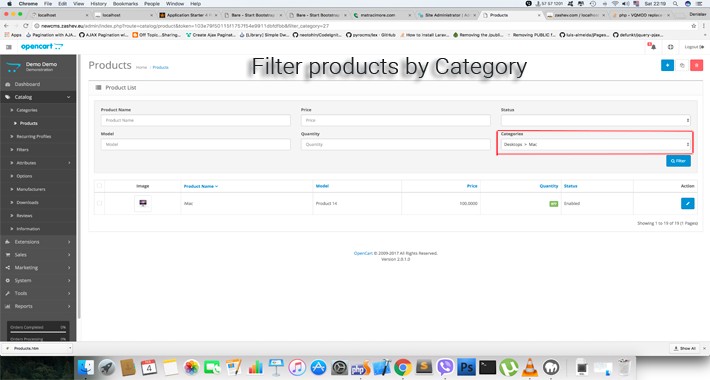Open the help lifebuoy icon
The image size is (710, 380).
671,47
